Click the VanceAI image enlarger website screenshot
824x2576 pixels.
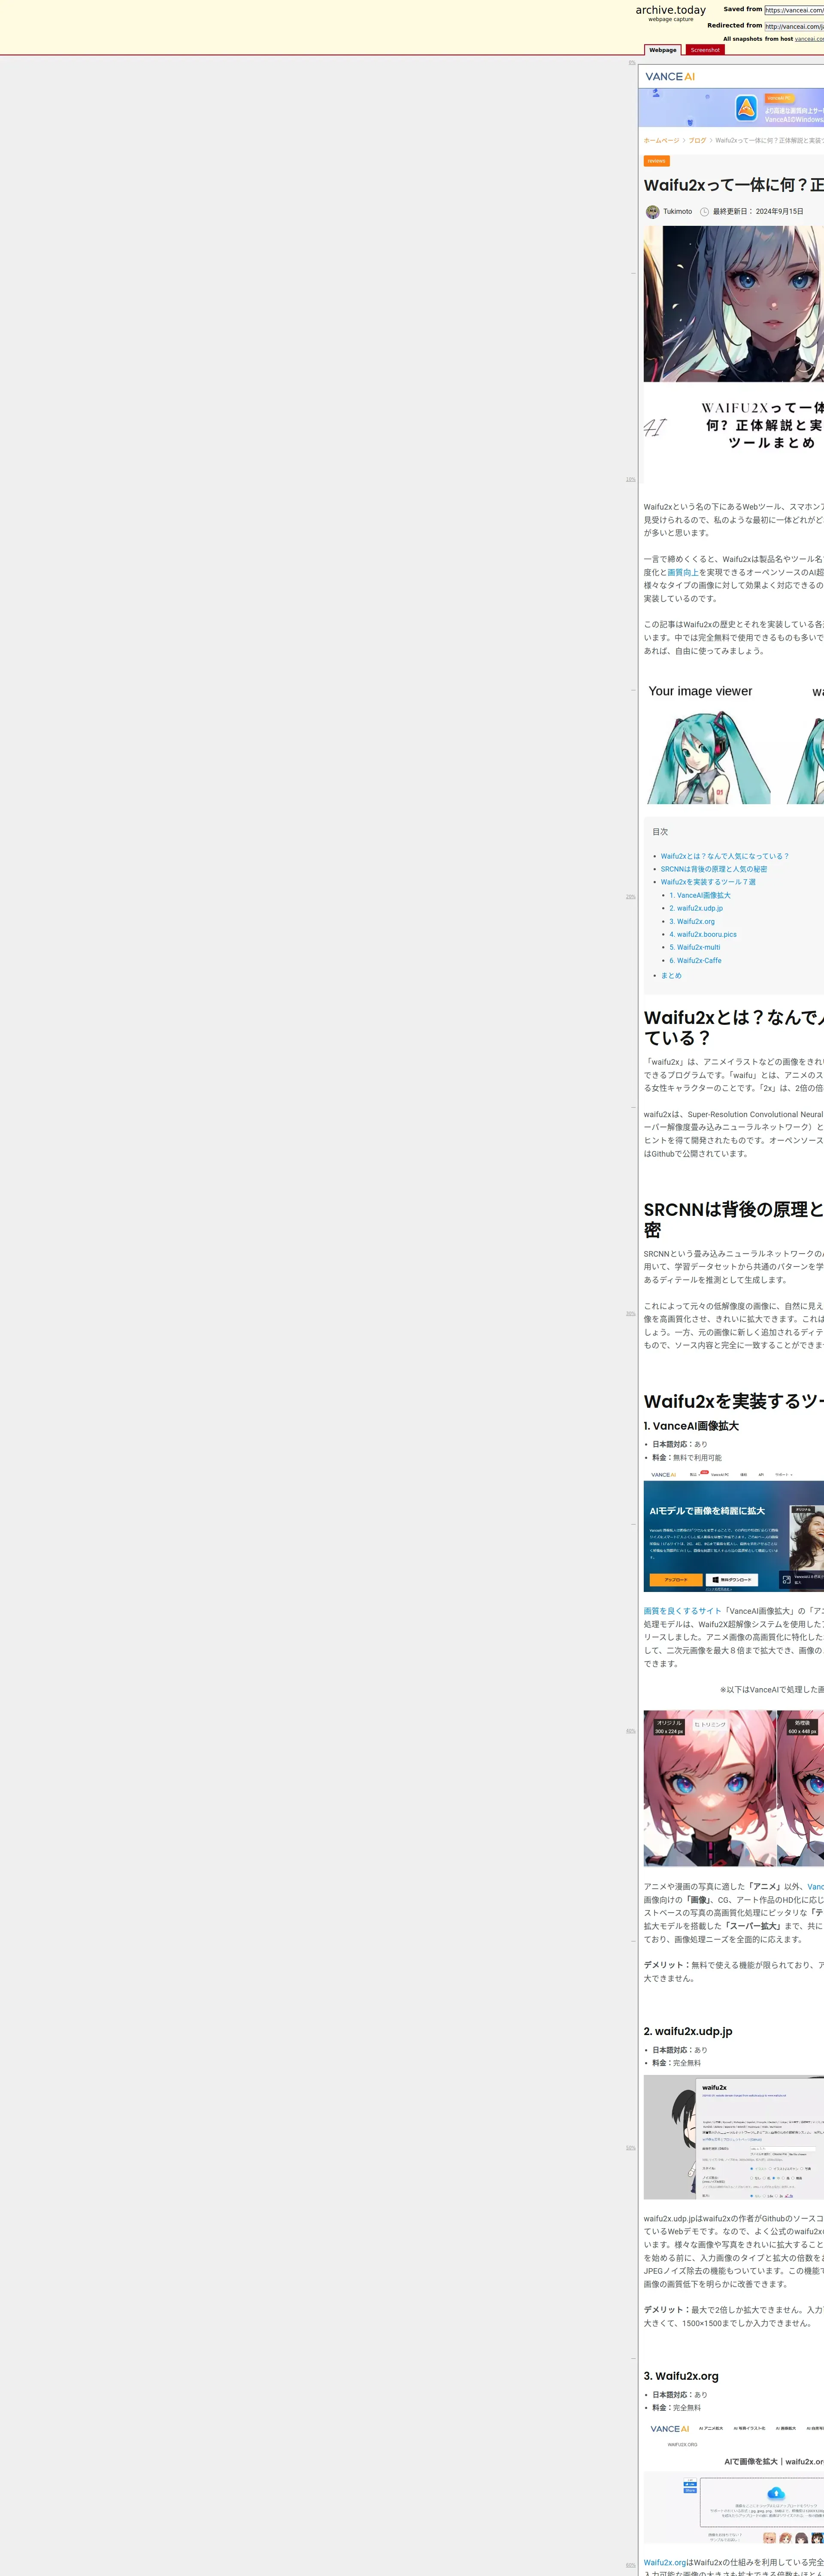pos(734,1530)
